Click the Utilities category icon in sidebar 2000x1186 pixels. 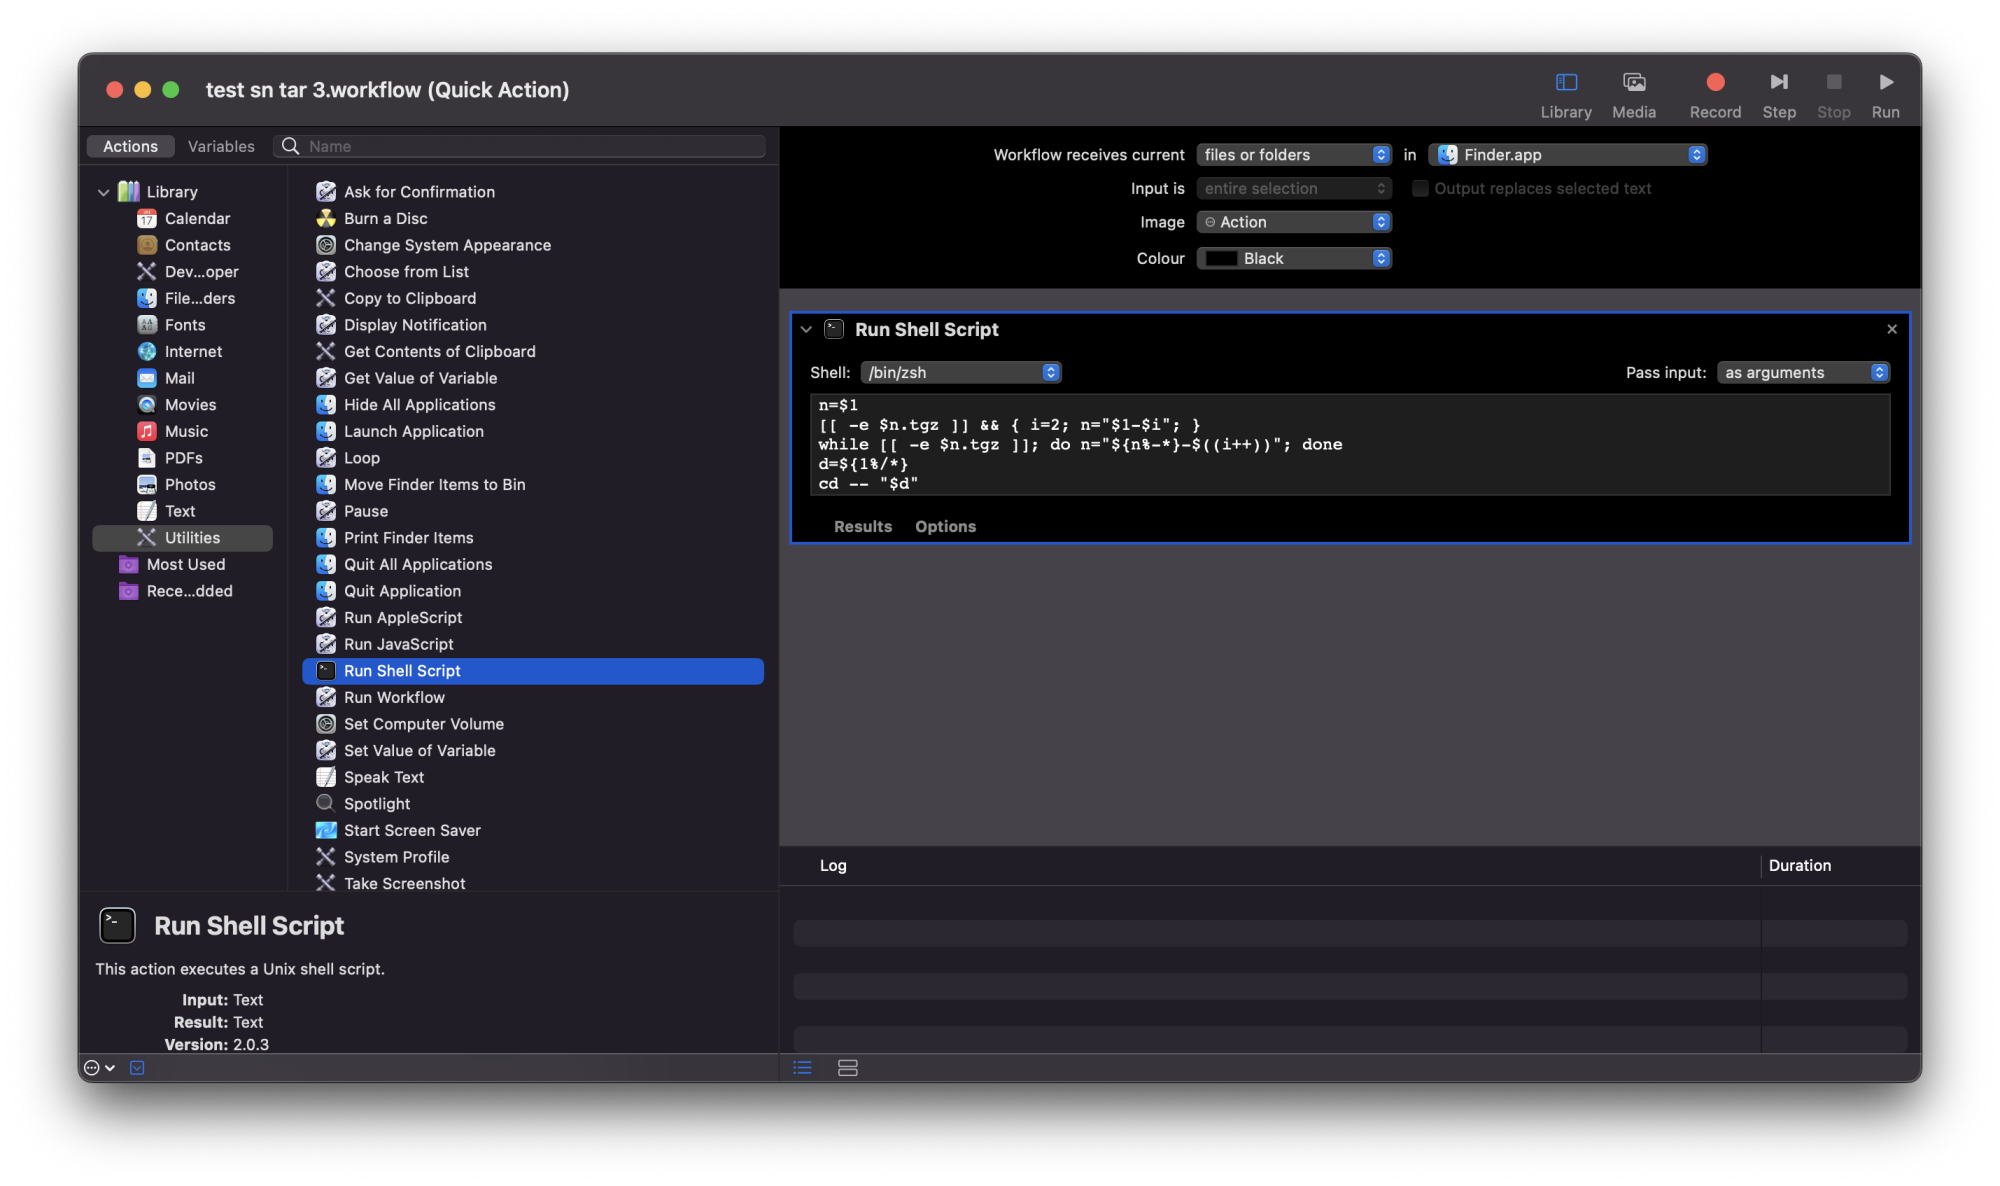[x=144, y=537]
